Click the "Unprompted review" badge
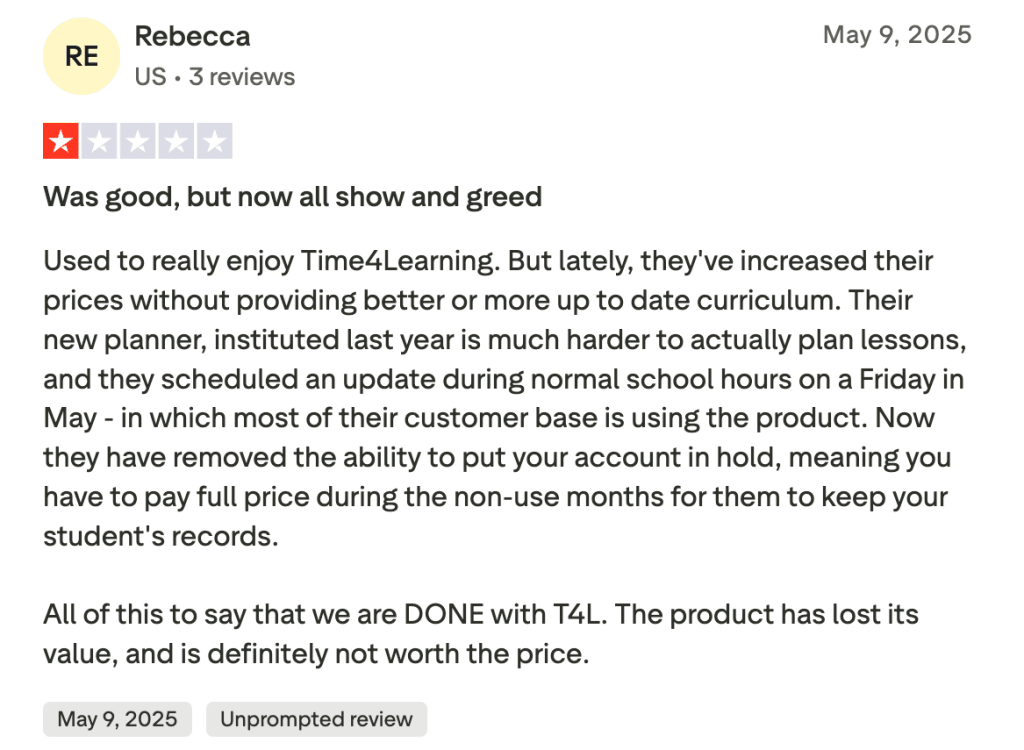 [316, 719]
